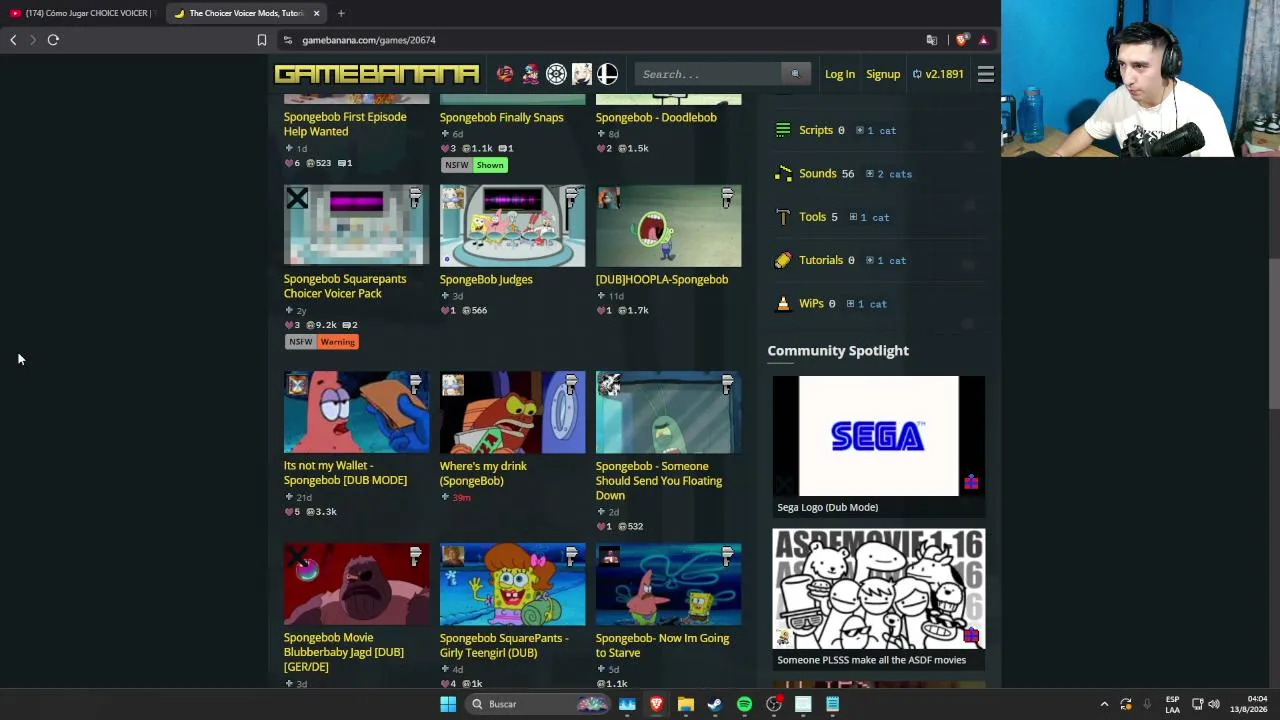Open OBS Studio from the taskbar
1280x720 pixels.
[x=773, y=704]
